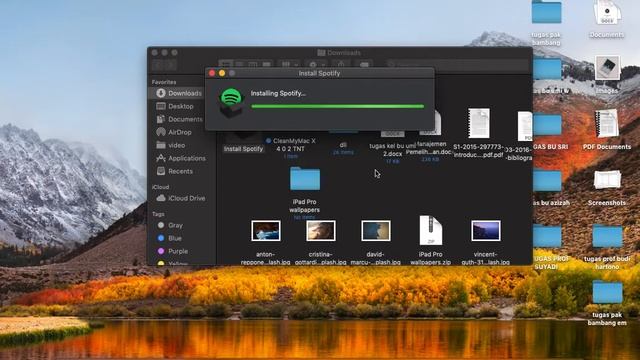The height and width of the screenshot is (360, 640).
Task: Select the tugas kel bu umi 2.docx file
Action: [x=392, y=150]
